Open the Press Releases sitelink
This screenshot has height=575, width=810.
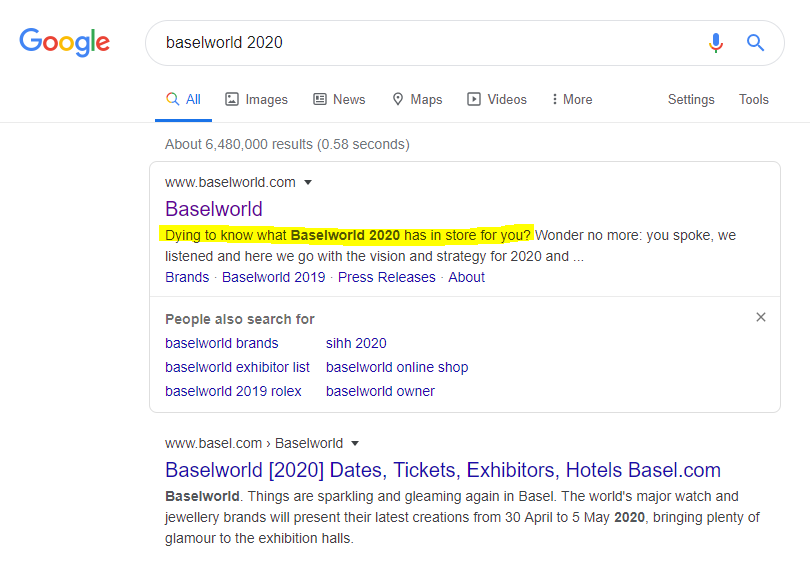pos(387,277)
